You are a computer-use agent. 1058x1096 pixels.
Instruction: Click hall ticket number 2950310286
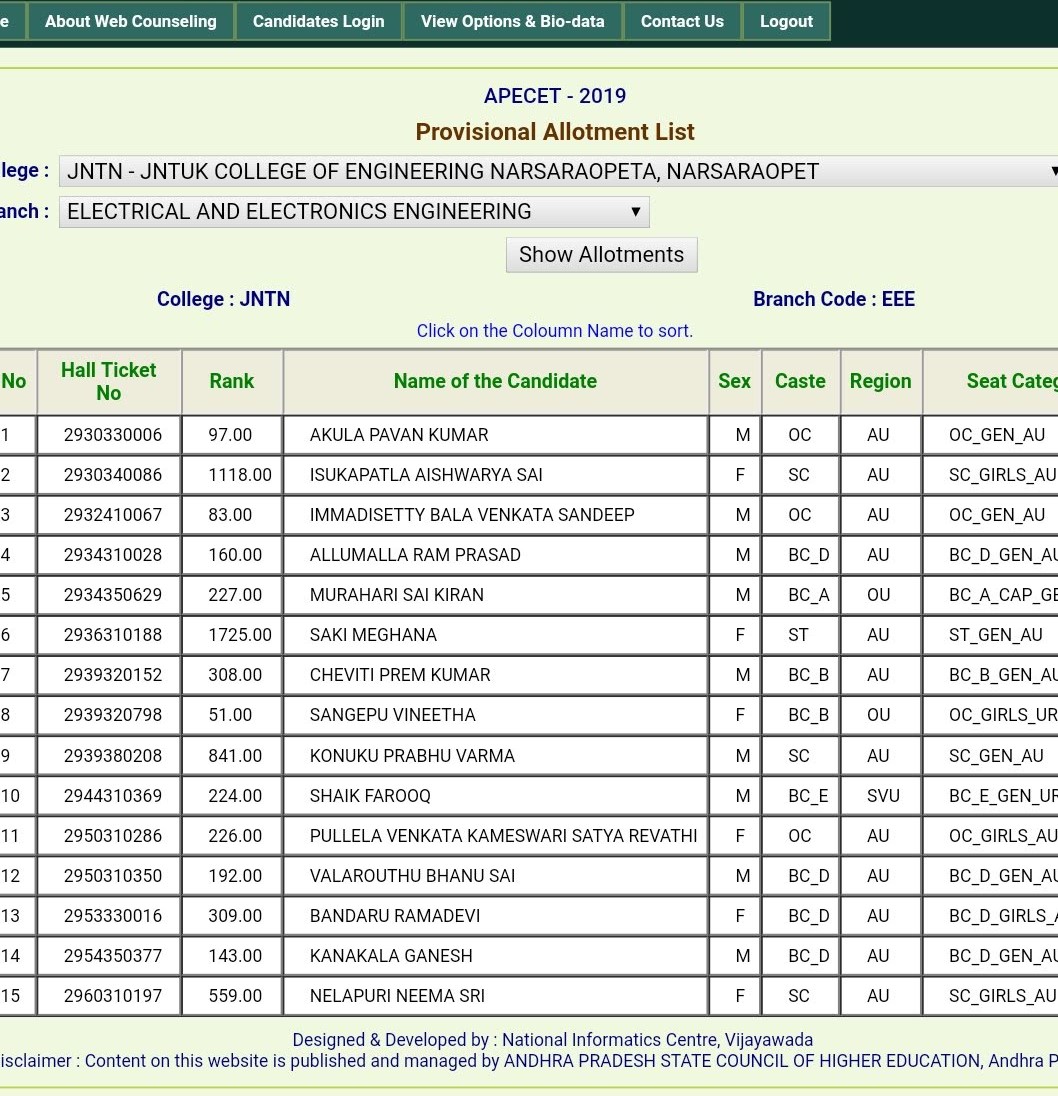[113, 836]
